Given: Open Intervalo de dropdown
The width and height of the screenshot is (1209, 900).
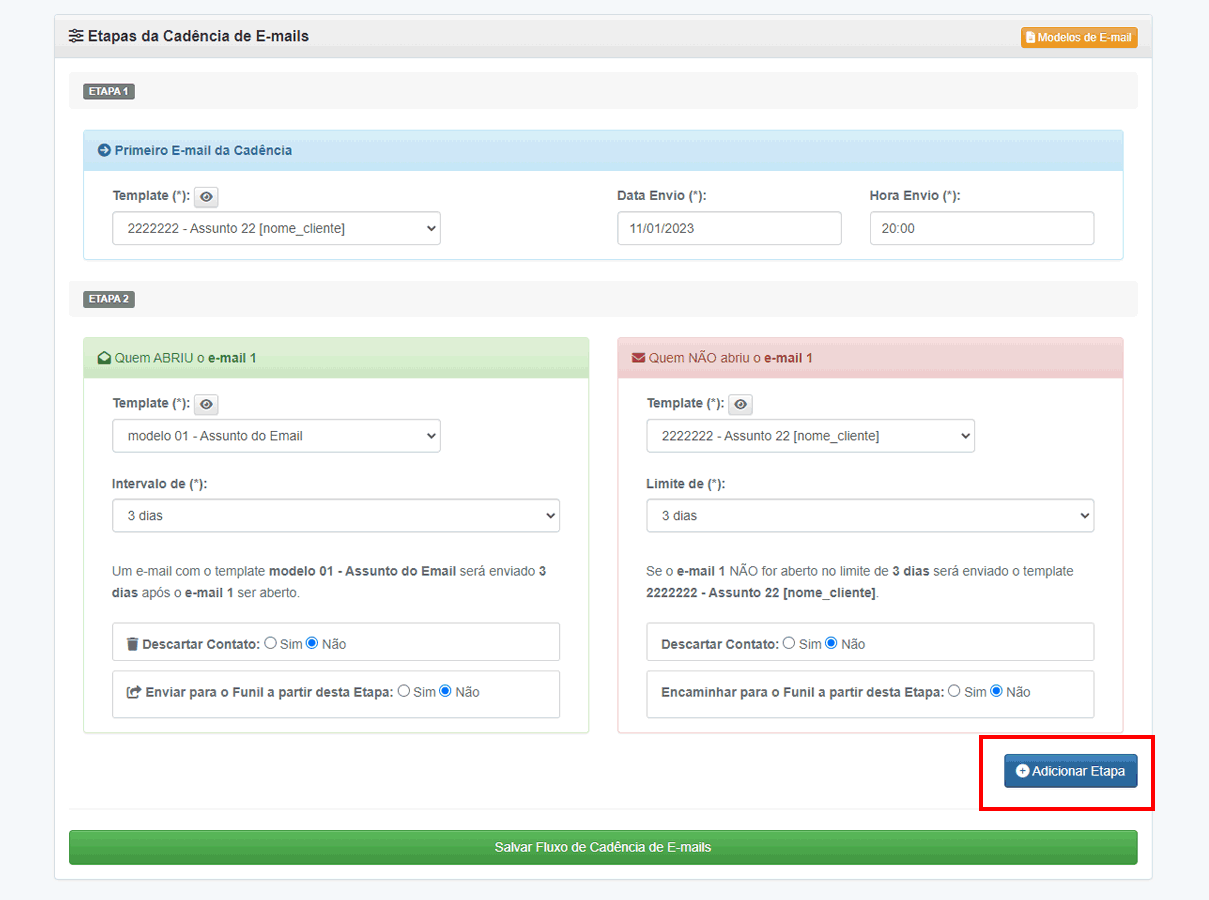Looking at the screenshot, I should pos(336,516).
